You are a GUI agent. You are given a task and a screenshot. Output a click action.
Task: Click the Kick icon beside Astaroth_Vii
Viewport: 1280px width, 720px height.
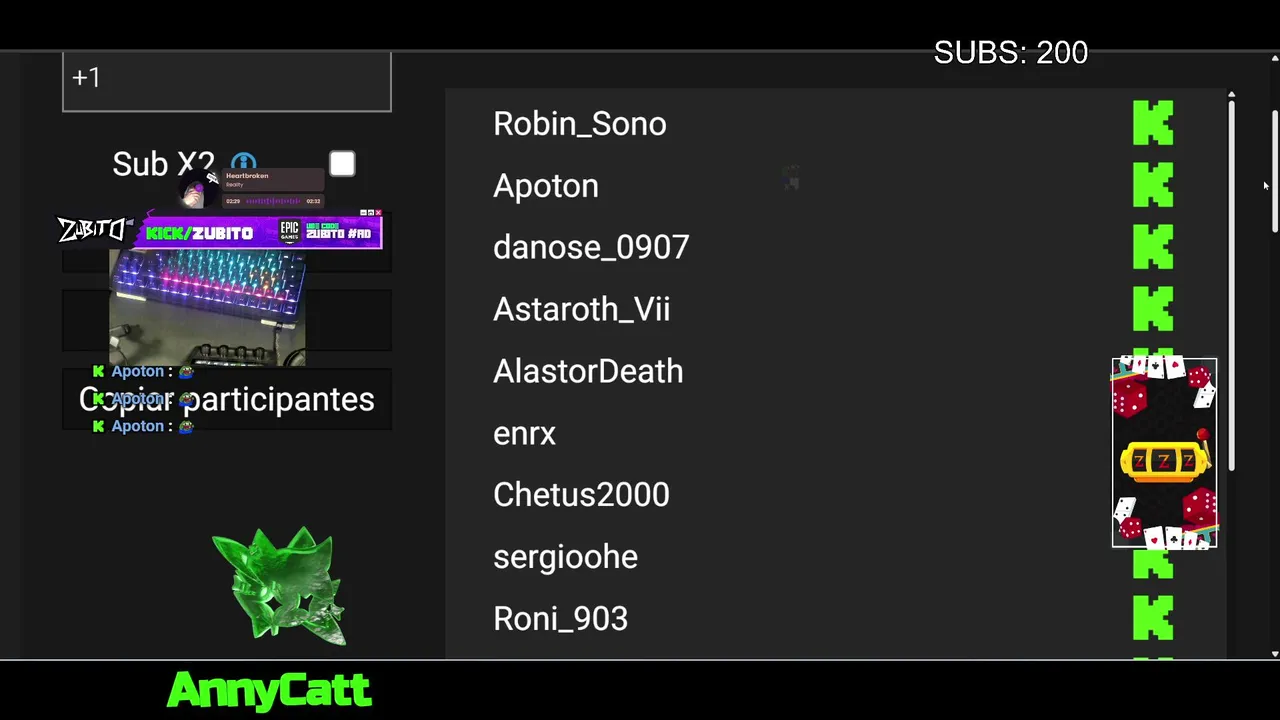tap(1153, 309)
